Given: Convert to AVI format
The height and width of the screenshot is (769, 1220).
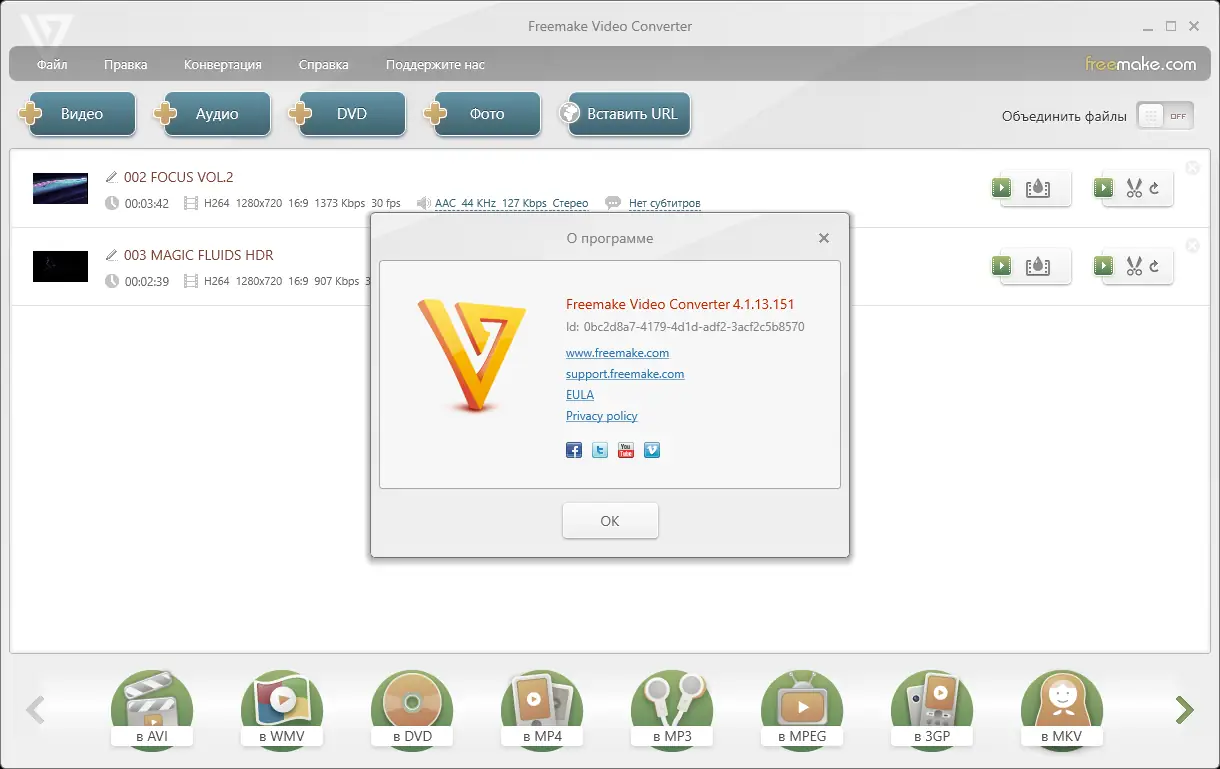Looking at the screenshot, I should pos(152,711).
